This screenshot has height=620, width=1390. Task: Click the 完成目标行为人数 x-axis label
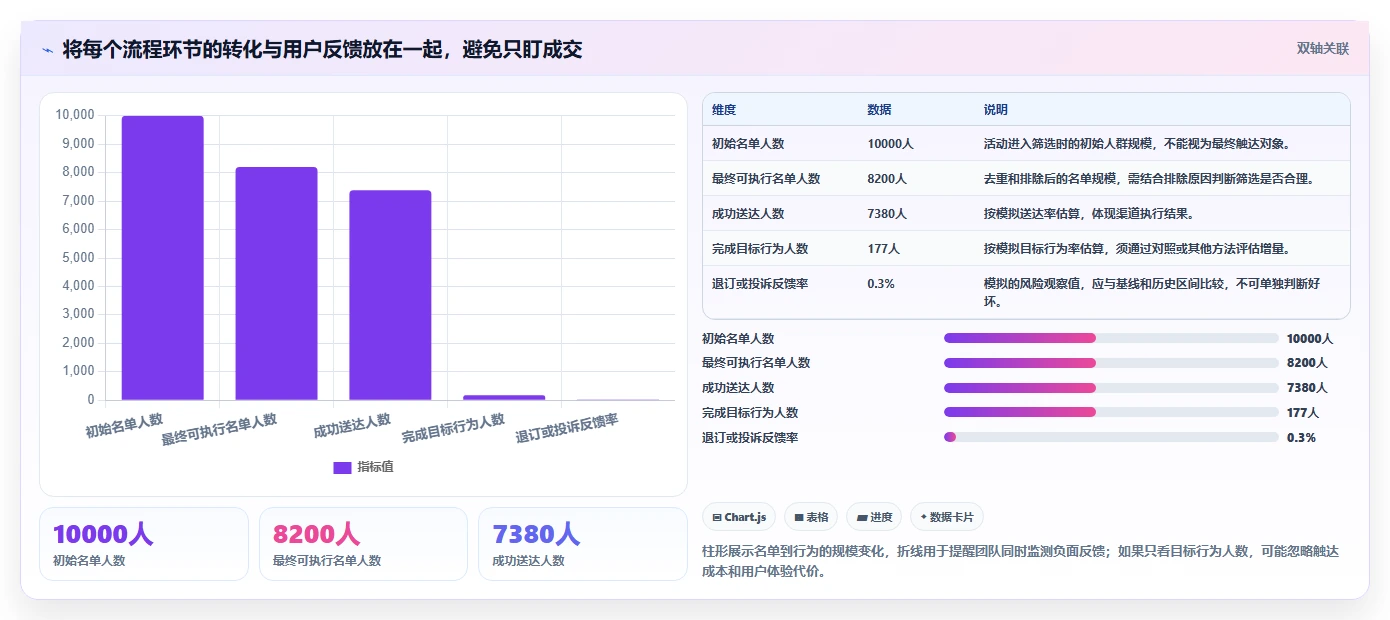point(453,429)
